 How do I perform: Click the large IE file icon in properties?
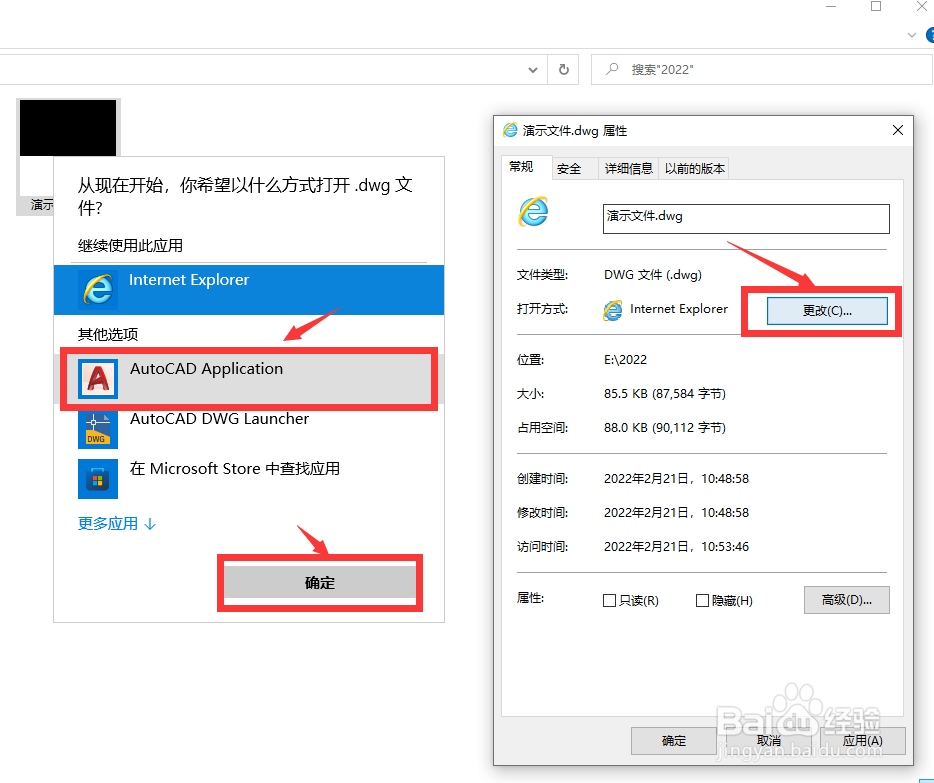point(533,212)
